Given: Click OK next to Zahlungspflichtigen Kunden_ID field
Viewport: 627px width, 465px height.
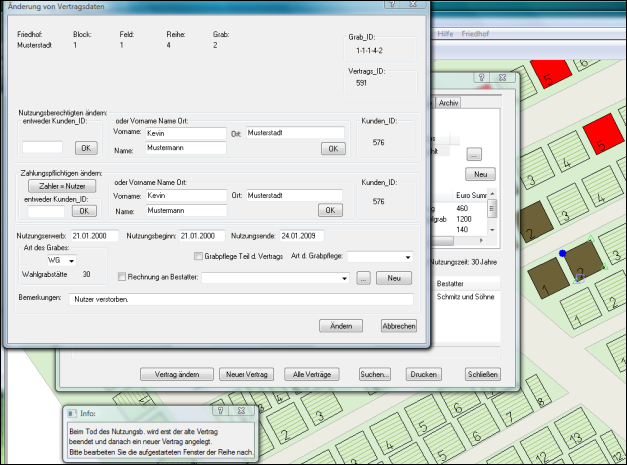Looking at the screenshot, I should coord(84,211).
